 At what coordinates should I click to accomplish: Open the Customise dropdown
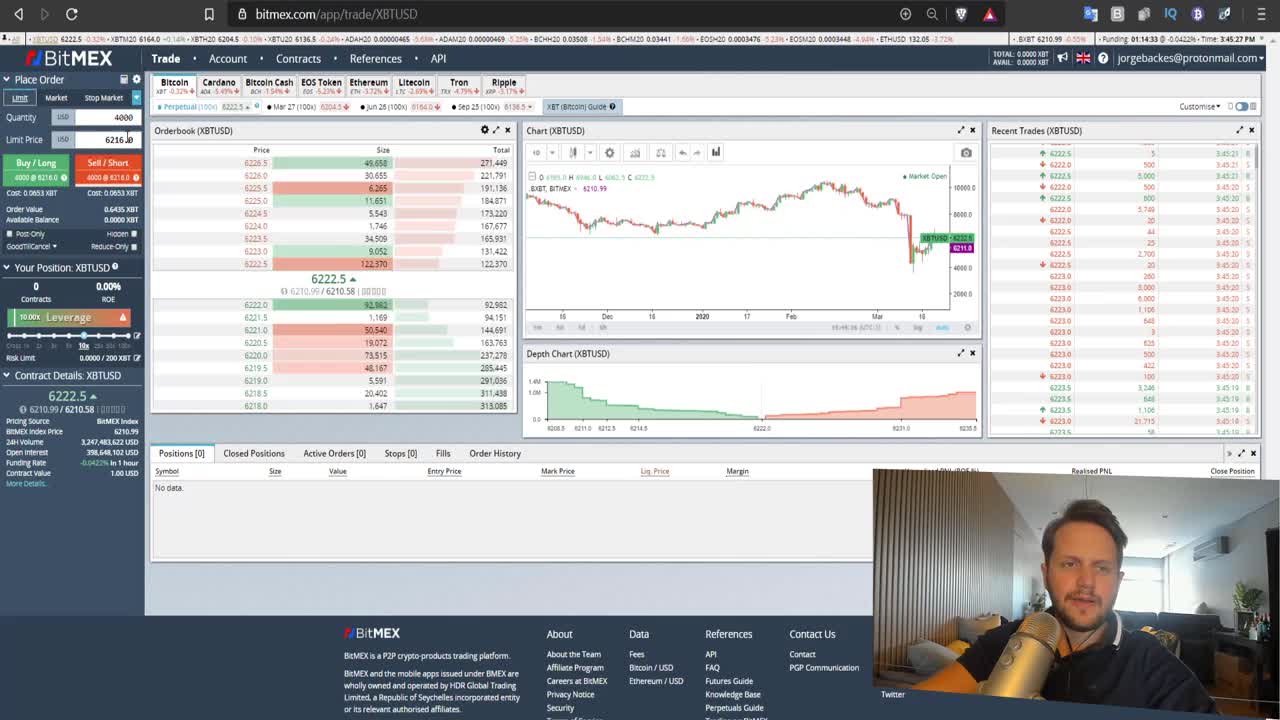point(1199,106)
